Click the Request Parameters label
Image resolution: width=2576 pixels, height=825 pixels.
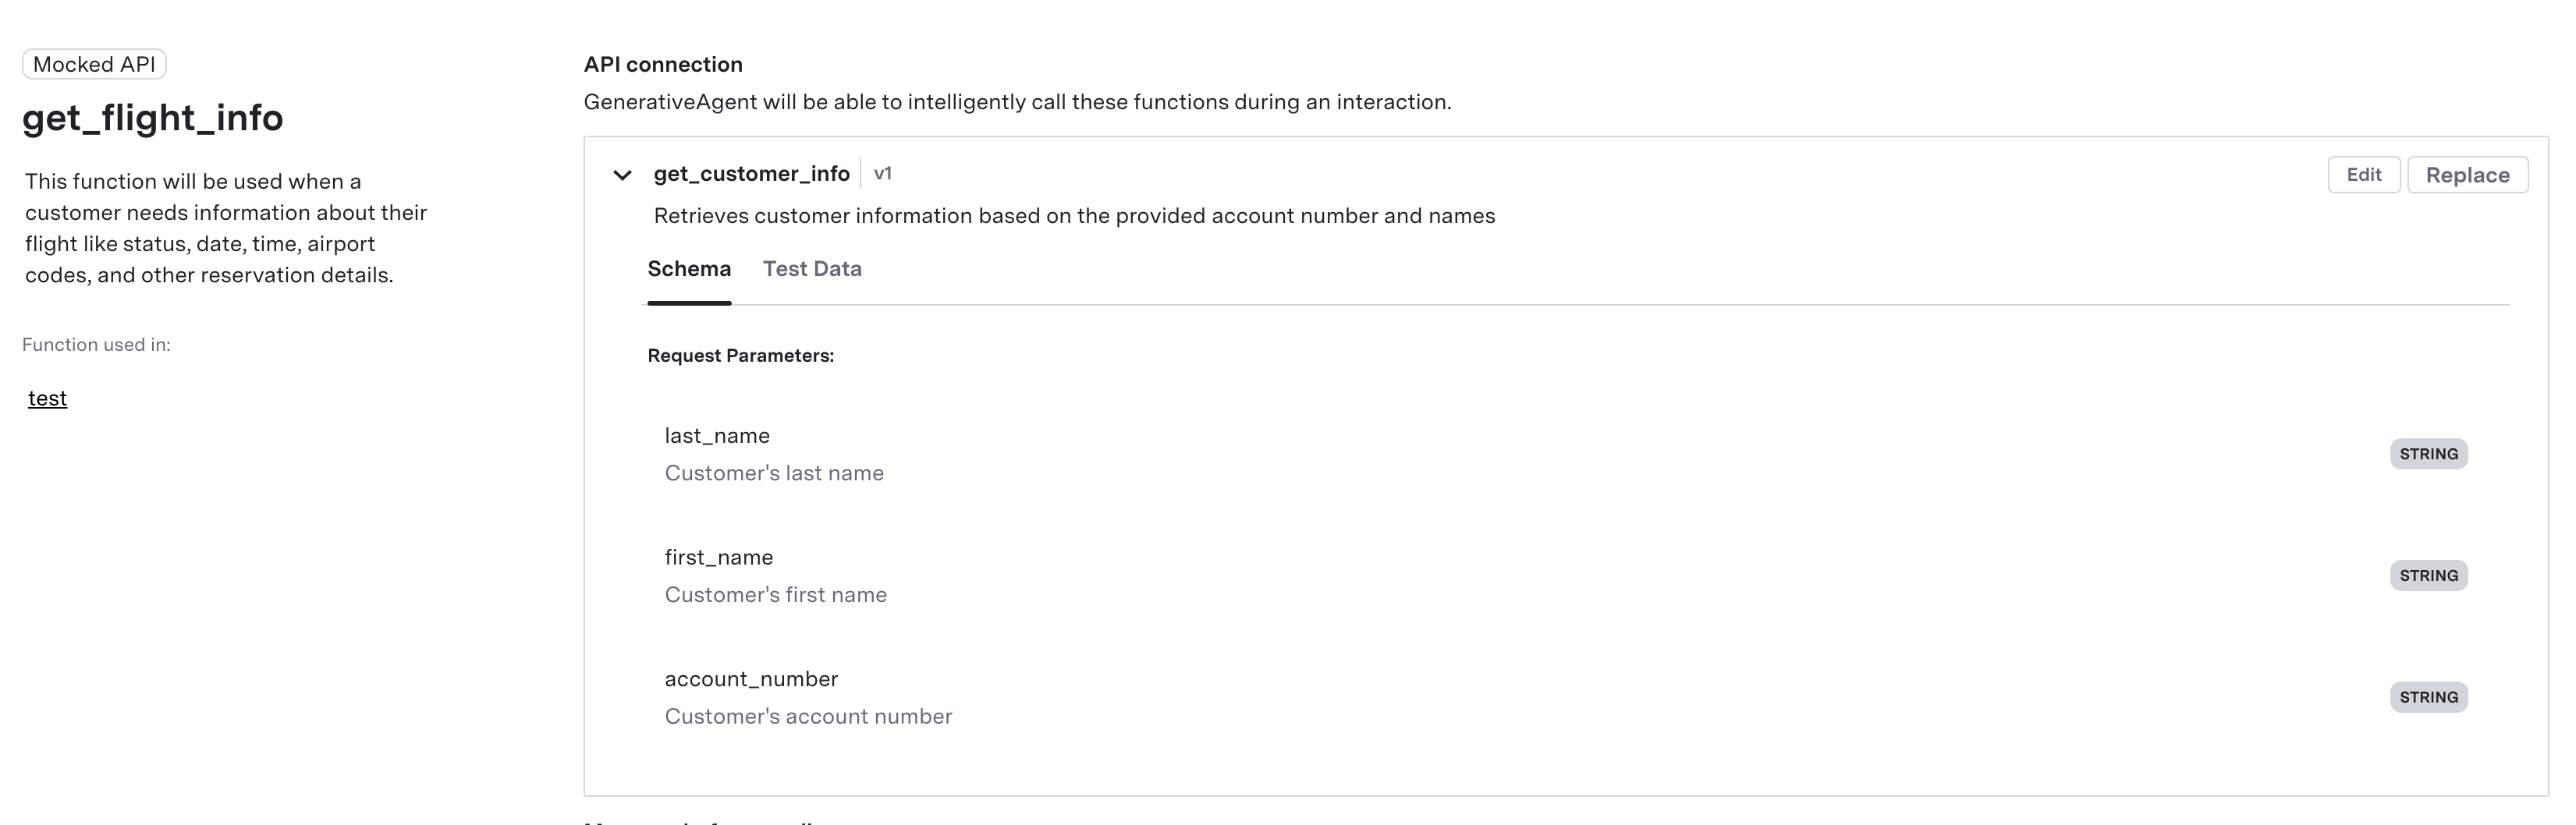click(740, 356)
